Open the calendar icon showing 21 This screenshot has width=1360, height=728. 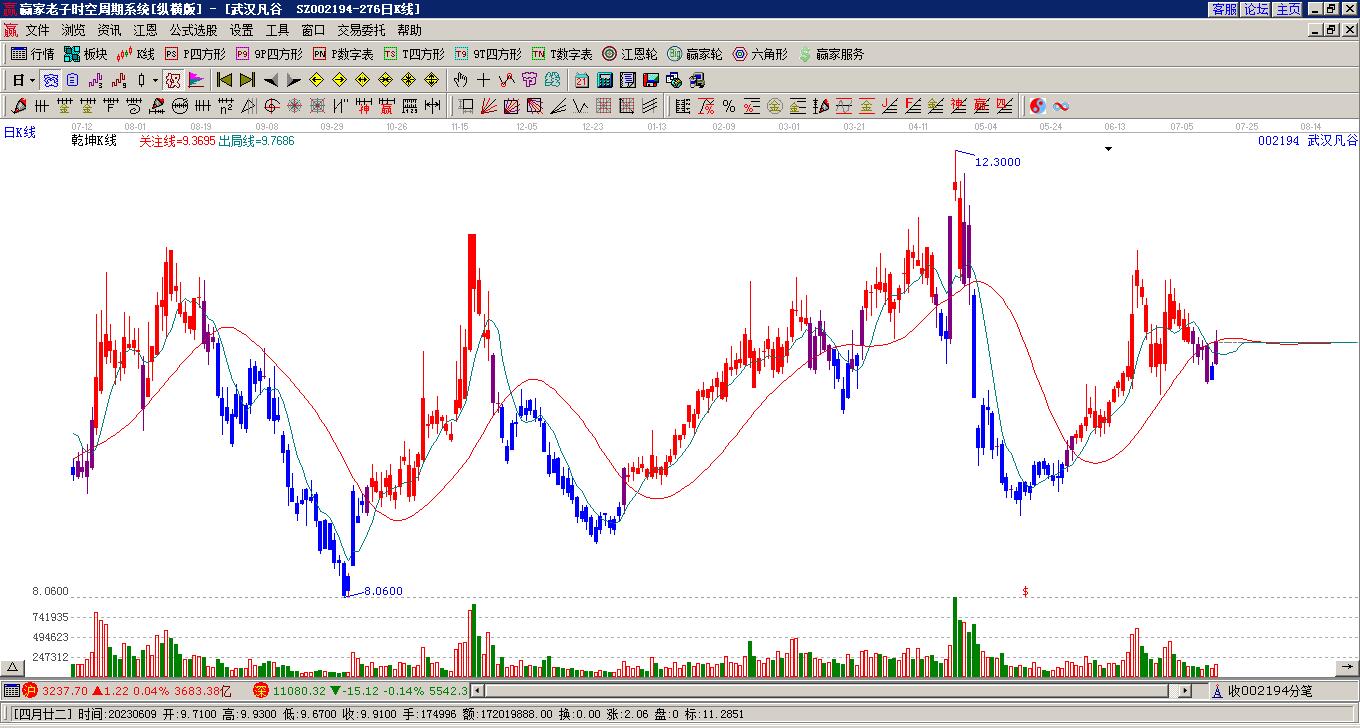[582, 80]
